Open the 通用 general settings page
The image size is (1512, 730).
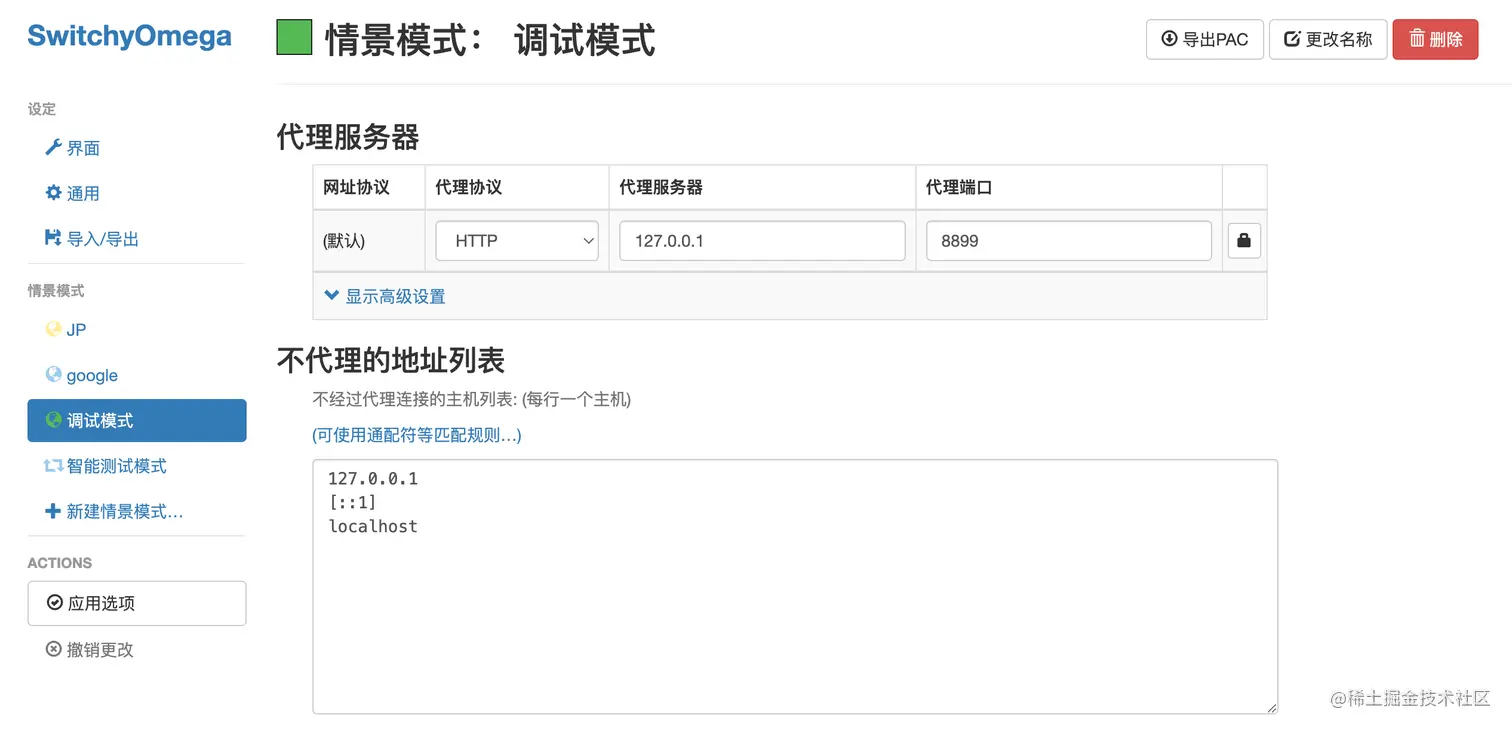point(83,193)
